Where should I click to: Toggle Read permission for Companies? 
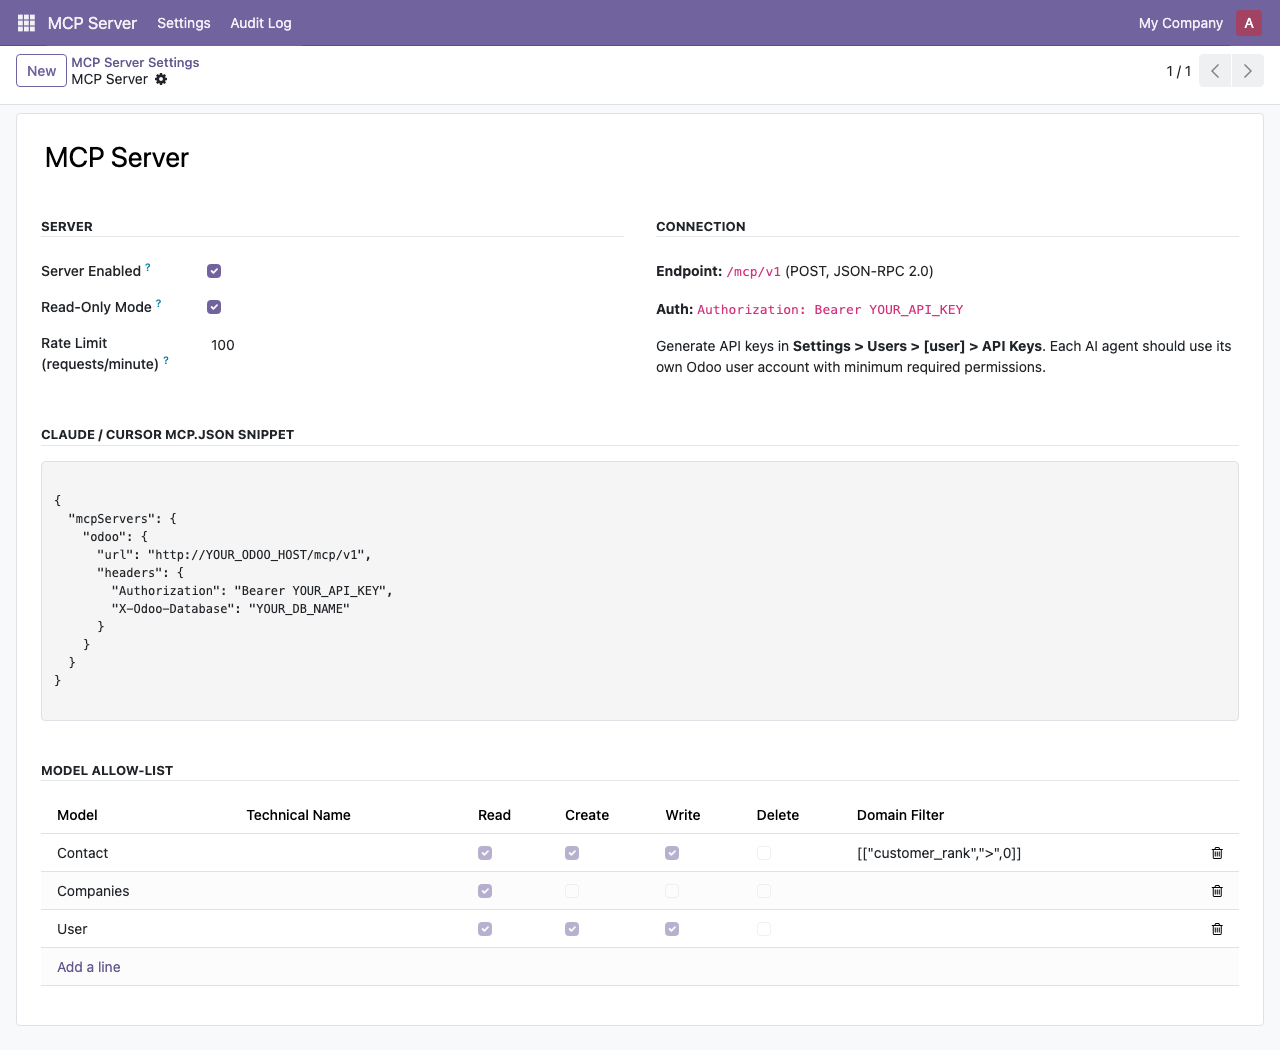point(485,891)
